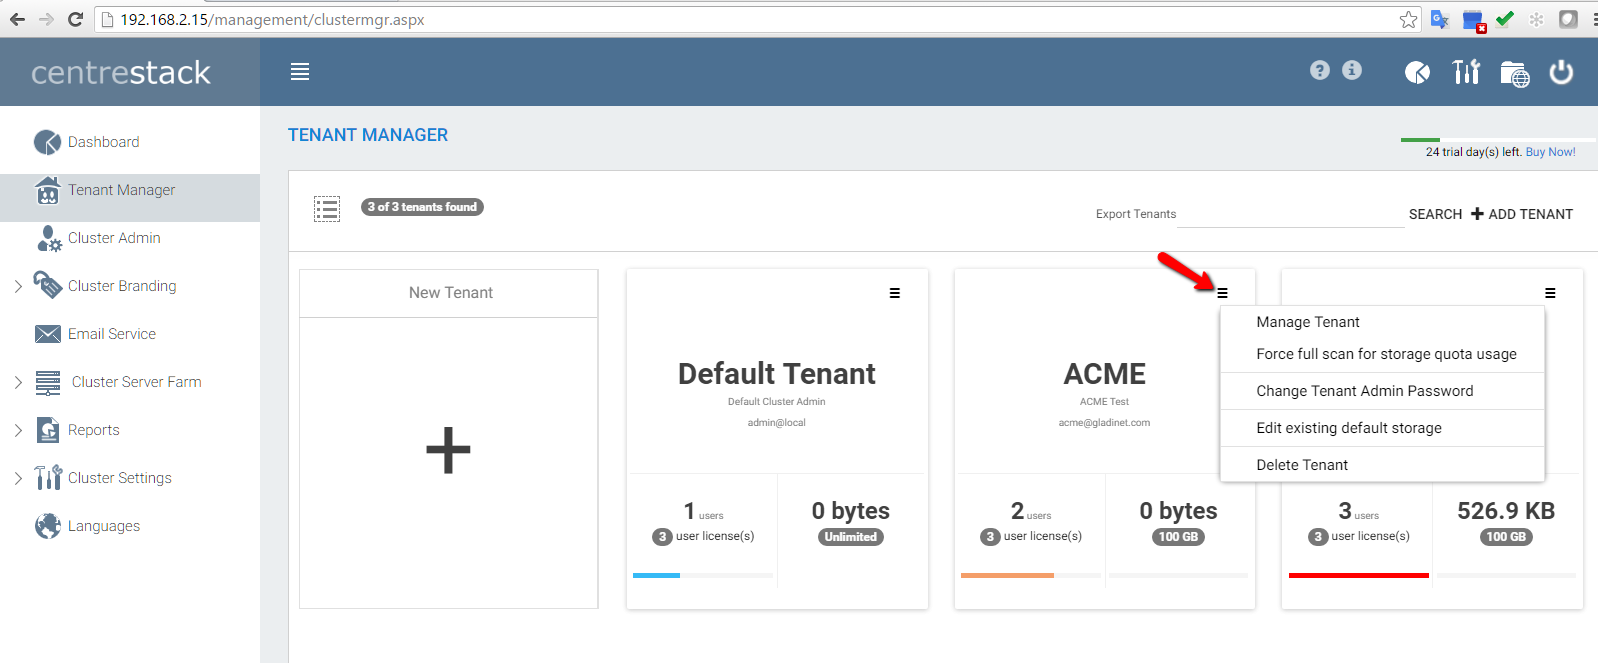Reload the page in browser
This screenshot has width=1598, height=663.
[x=75, y=19]
